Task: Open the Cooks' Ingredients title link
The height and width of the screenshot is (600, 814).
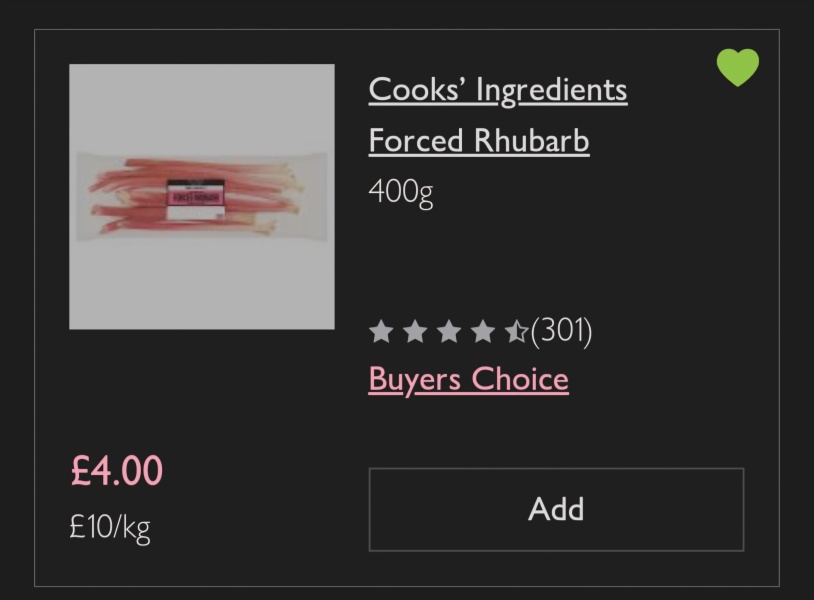Action: pos(497,89)
